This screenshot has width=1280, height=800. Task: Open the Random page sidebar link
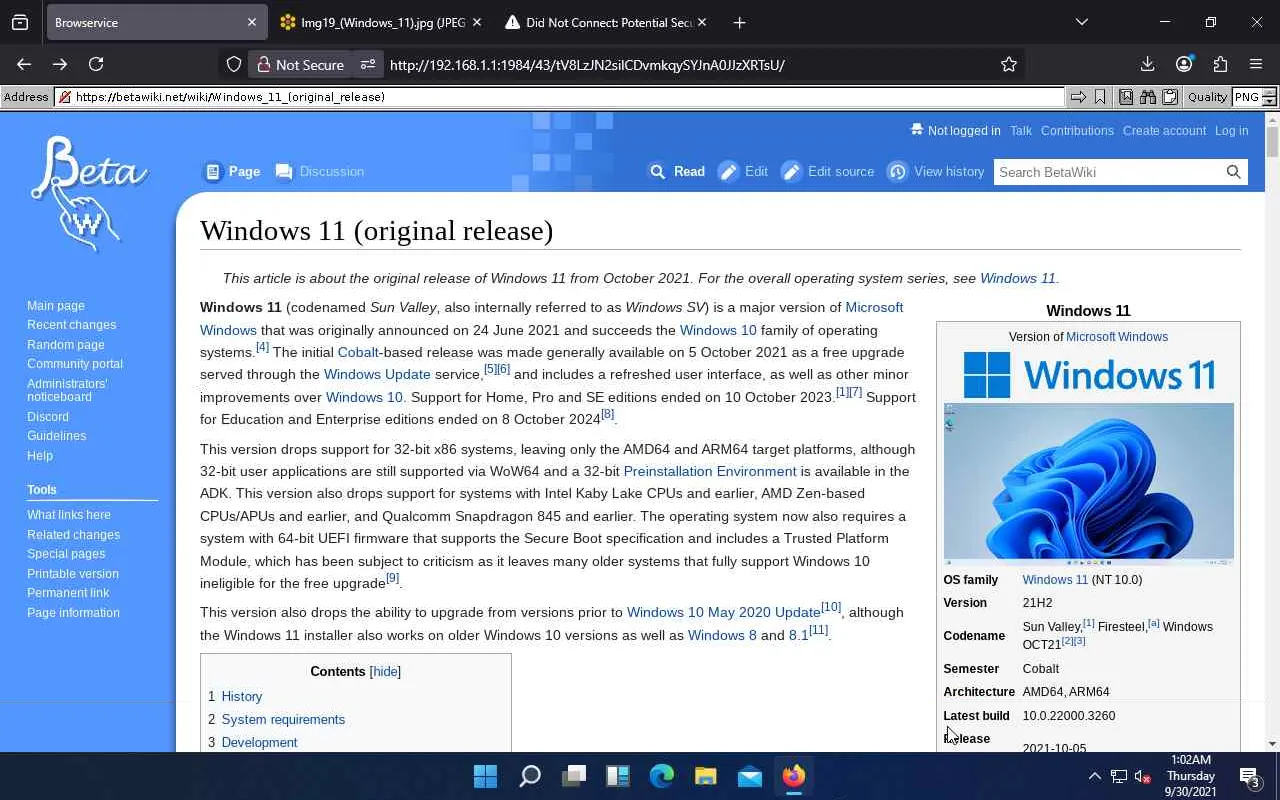tap(66, 345)
